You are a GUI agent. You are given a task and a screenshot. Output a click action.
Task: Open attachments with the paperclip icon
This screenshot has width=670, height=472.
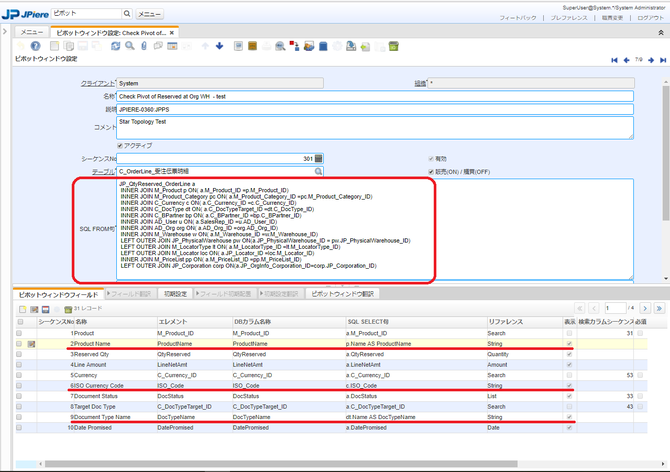tap(144, 46)
